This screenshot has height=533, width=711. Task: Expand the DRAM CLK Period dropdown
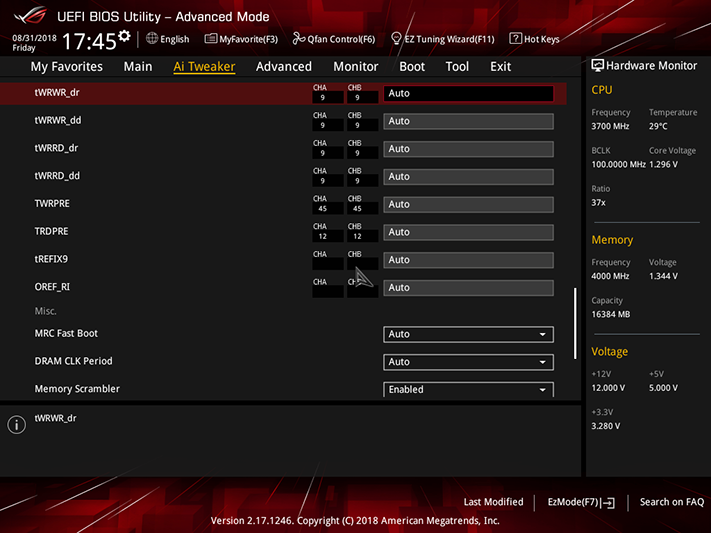(468, 362)
